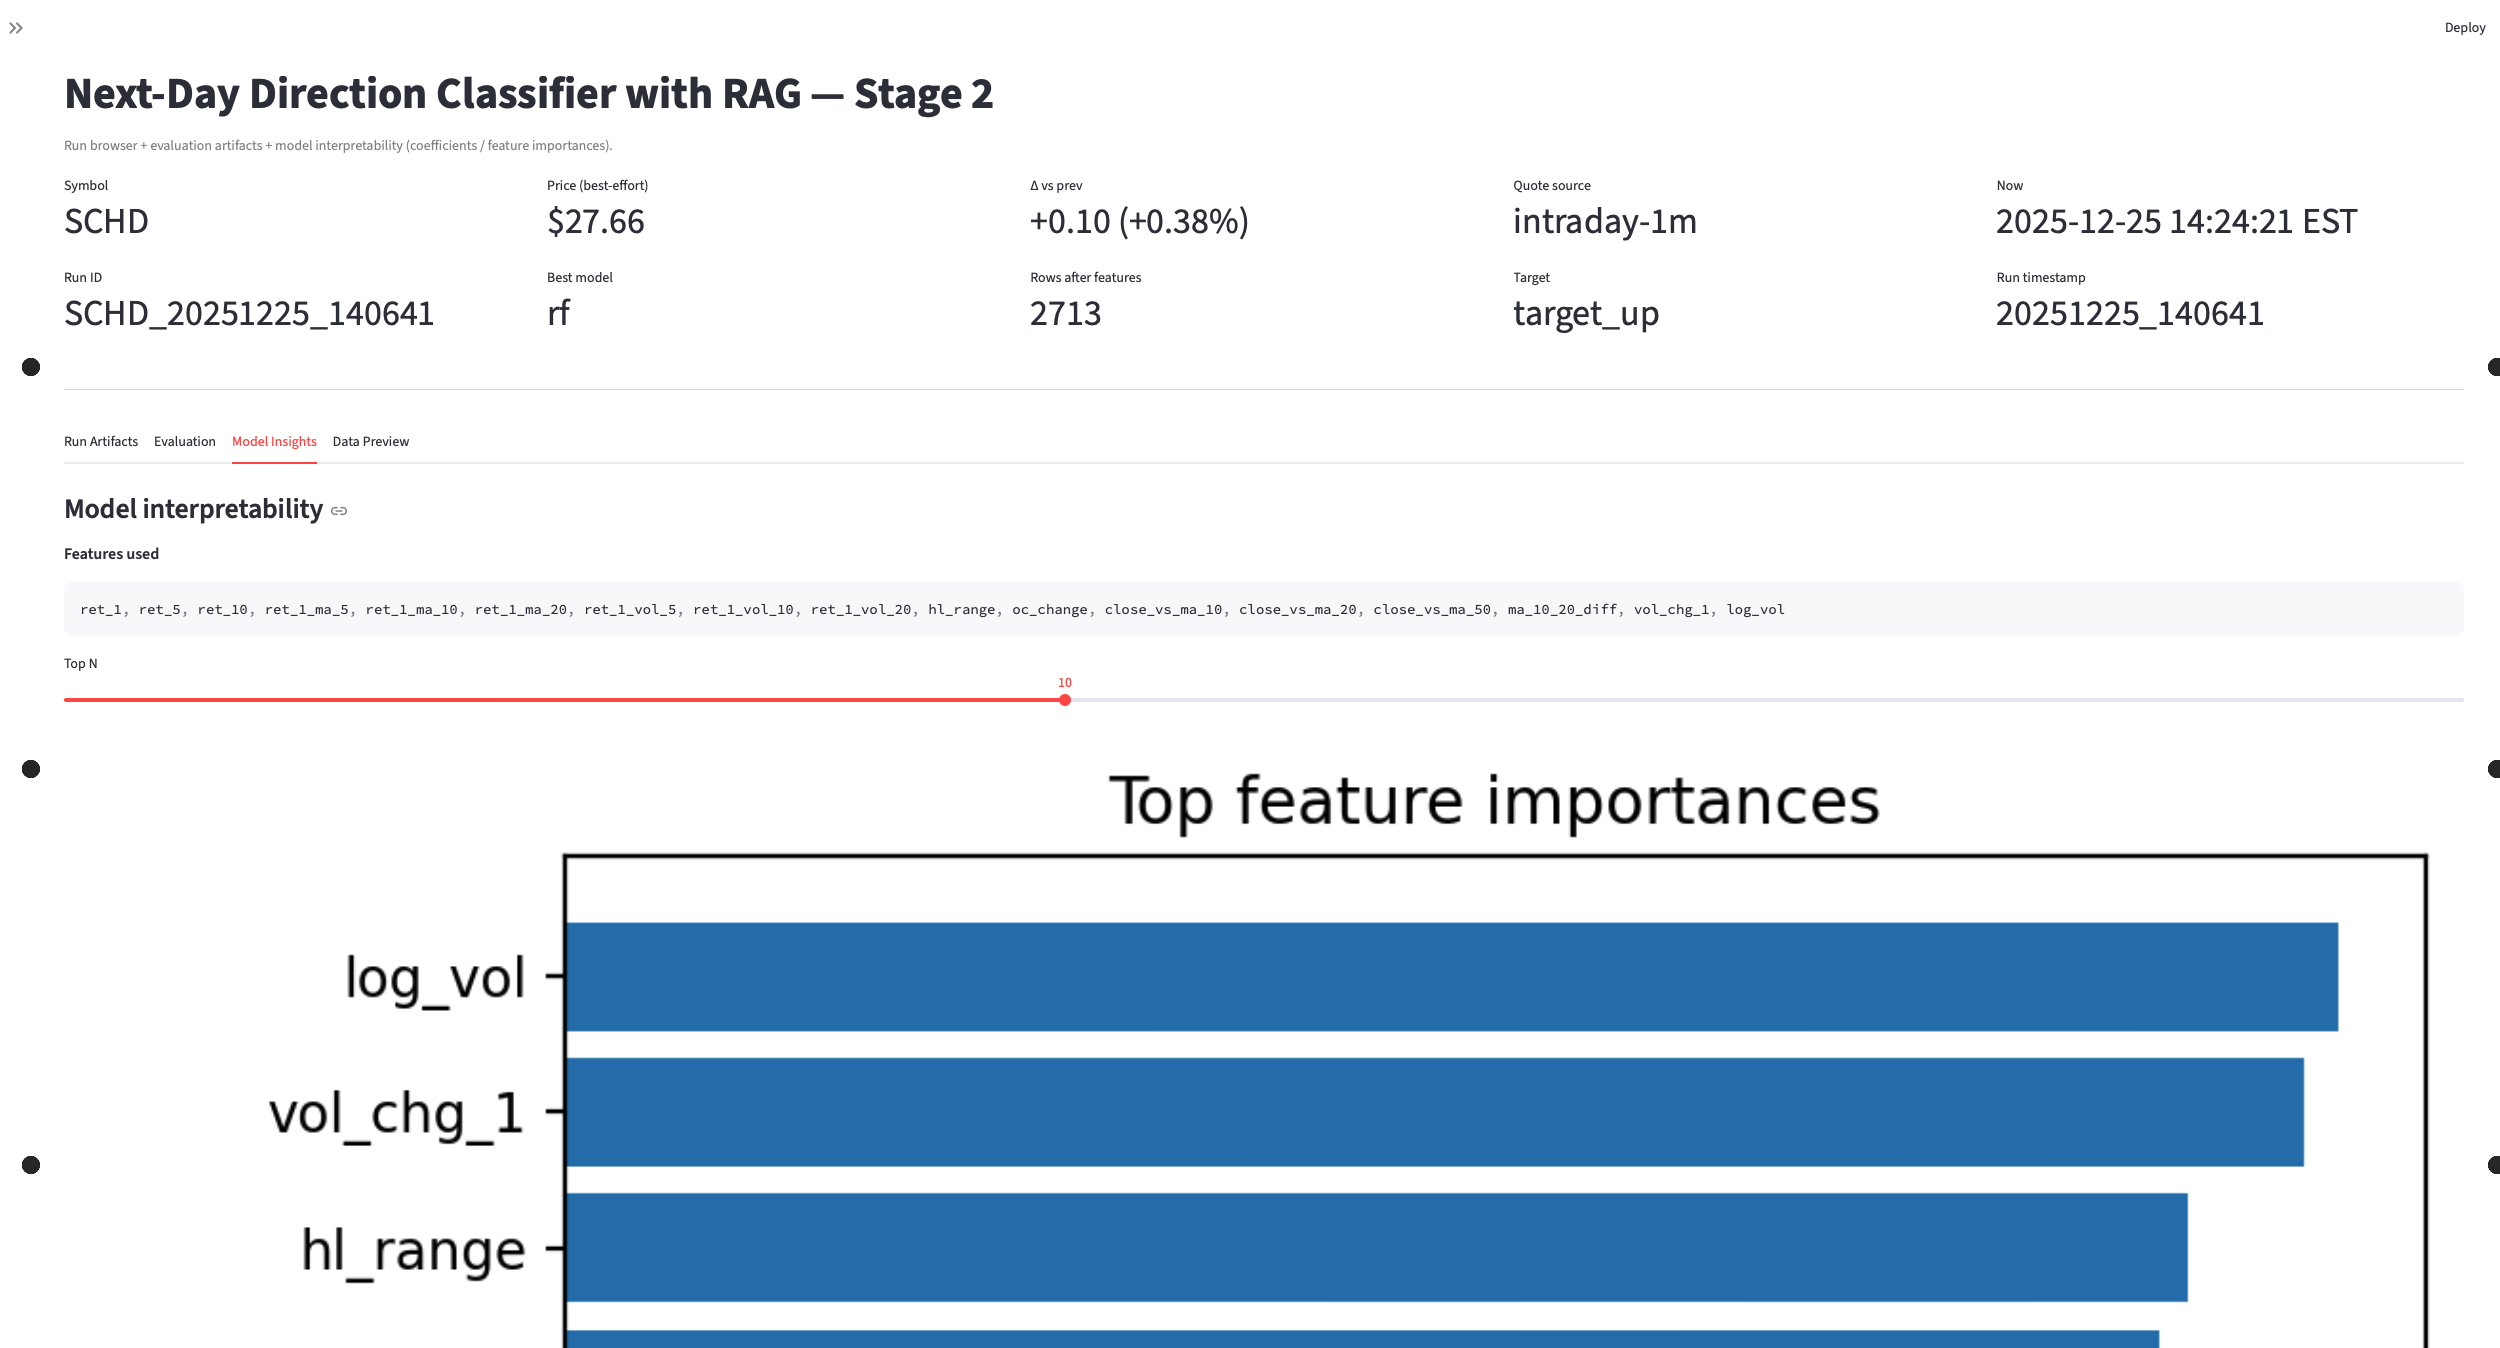
Task: Click the Run ID SCHD_20251225_140641 value
Action: (x=248, y=313)
